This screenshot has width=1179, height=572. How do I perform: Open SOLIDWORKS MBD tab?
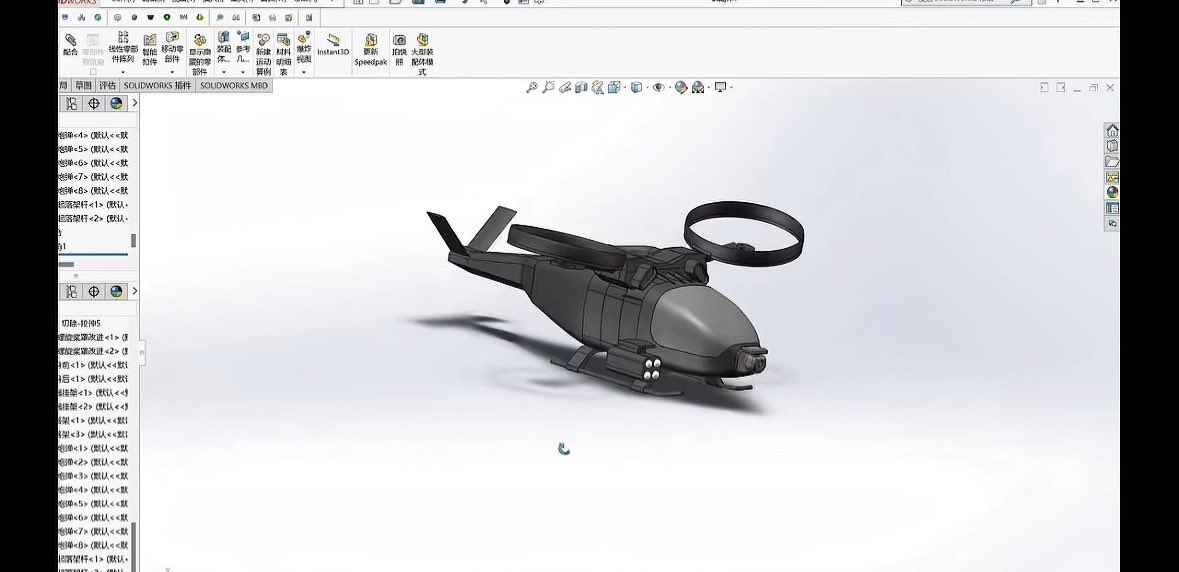point(234,86)
